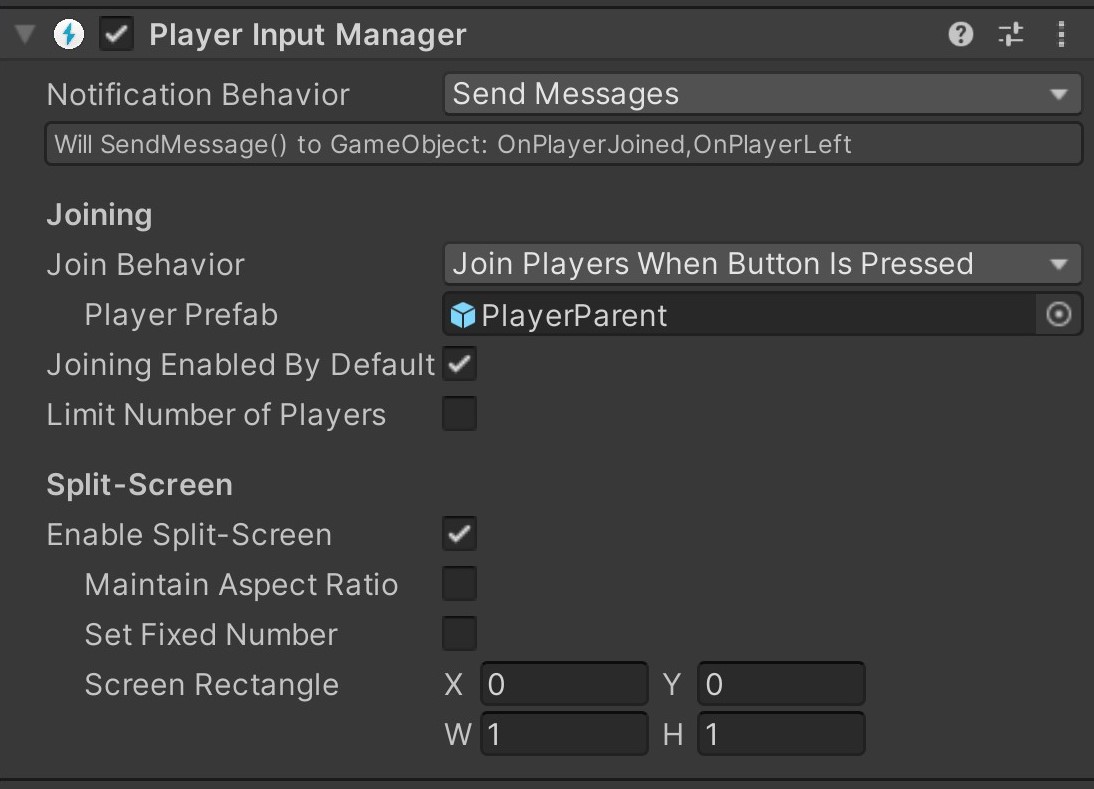
Task: Click the Screen Rectangle Y field
Action: click(781, 684)
